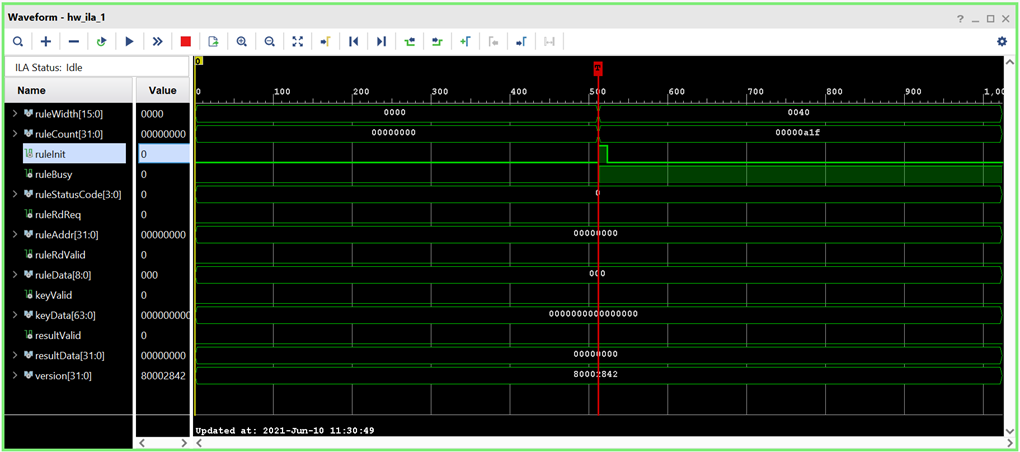
Task: Open help with the question mark icon
Action: tap(960, 19)
